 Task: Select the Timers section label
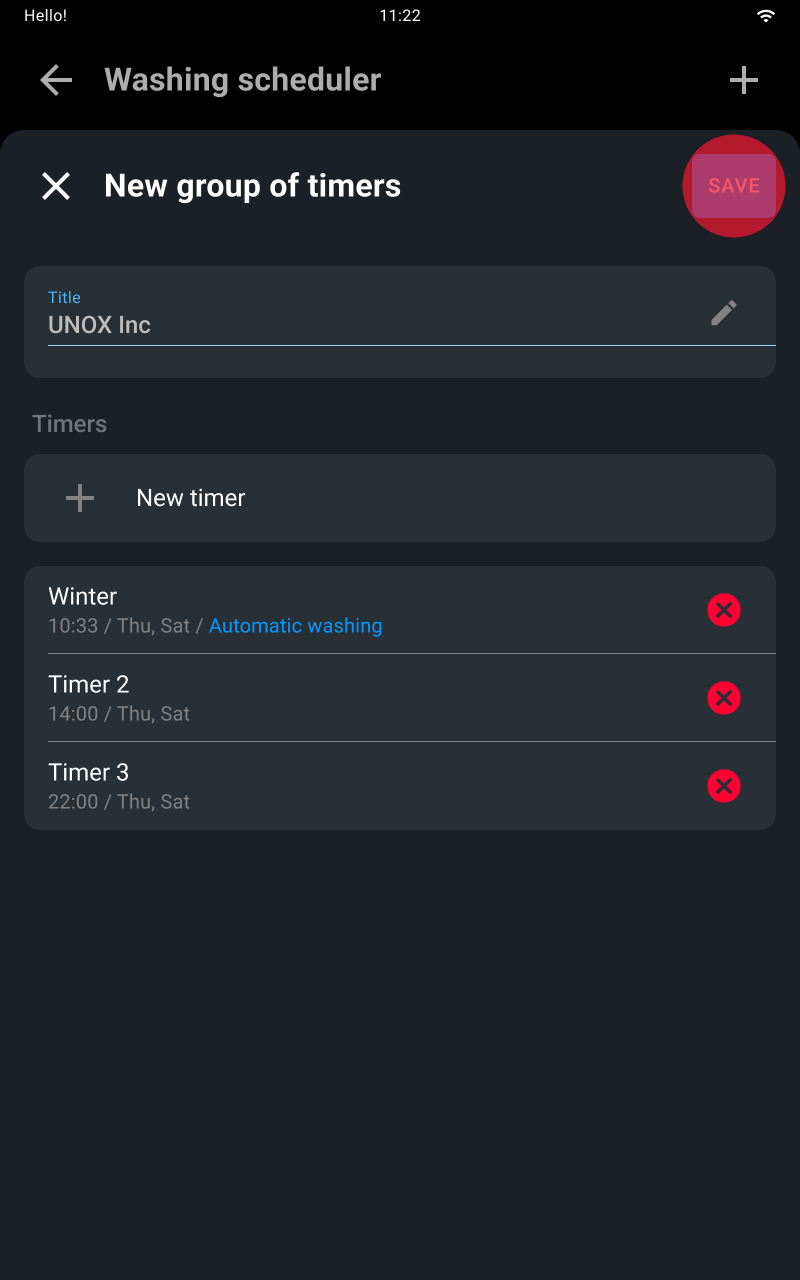click(70, 424)
